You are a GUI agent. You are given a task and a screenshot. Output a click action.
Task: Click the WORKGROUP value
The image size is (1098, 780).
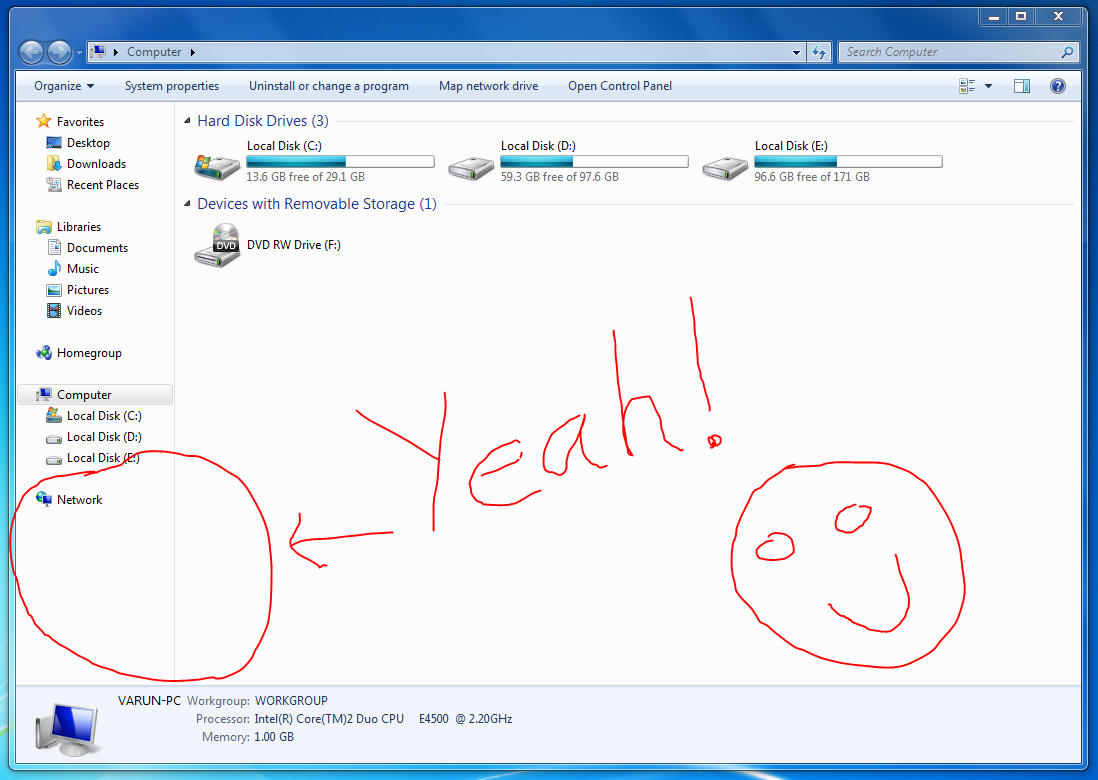291,700
